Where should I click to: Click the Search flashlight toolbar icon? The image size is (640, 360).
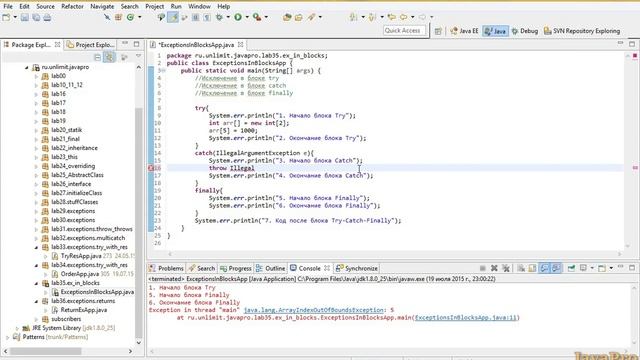tap(312, 17)
